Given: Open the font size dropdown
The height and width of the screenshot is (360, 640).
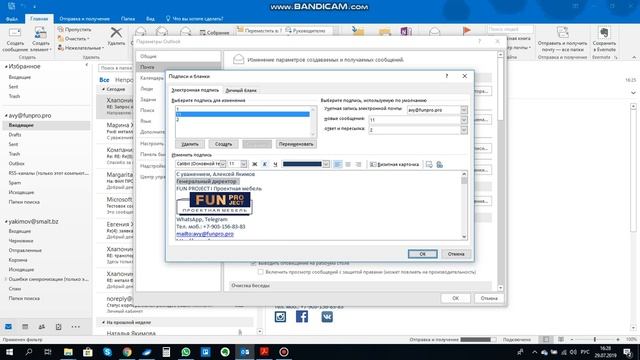Looking at the screenshot, I should pos(244,164).
